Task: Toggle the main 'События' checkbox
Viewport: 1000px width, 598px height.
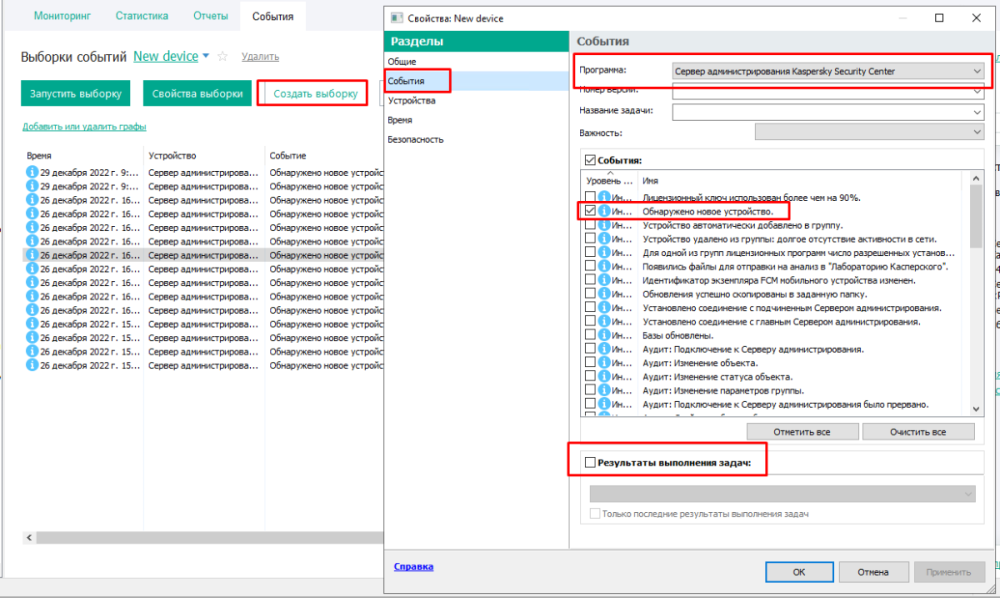Action: pos(589,160)
